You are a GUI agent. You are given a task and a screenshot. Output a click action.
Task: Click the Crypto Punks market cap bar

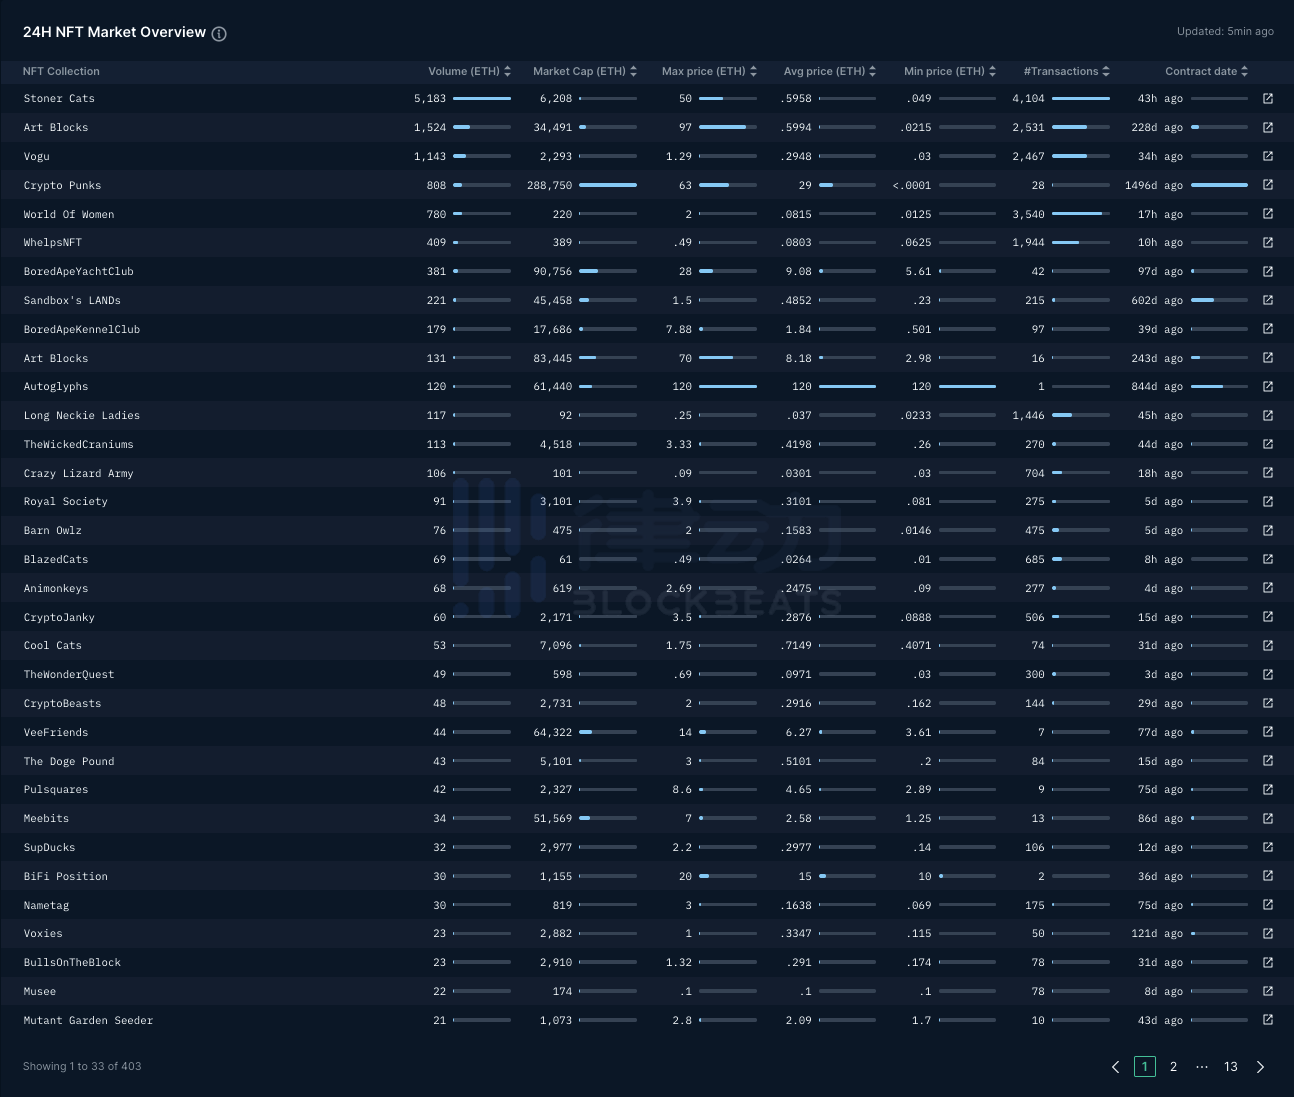click(608, 185)
